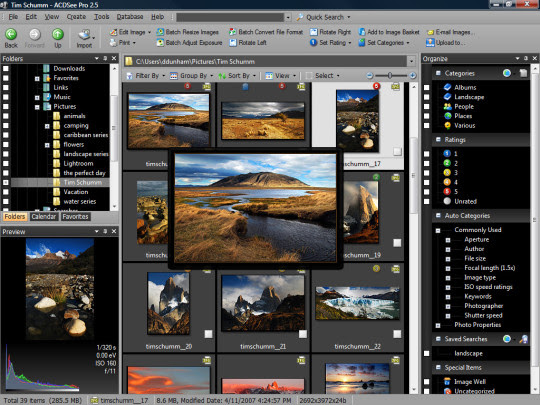Switch to the Calendar tab

[x=44, y=217]
